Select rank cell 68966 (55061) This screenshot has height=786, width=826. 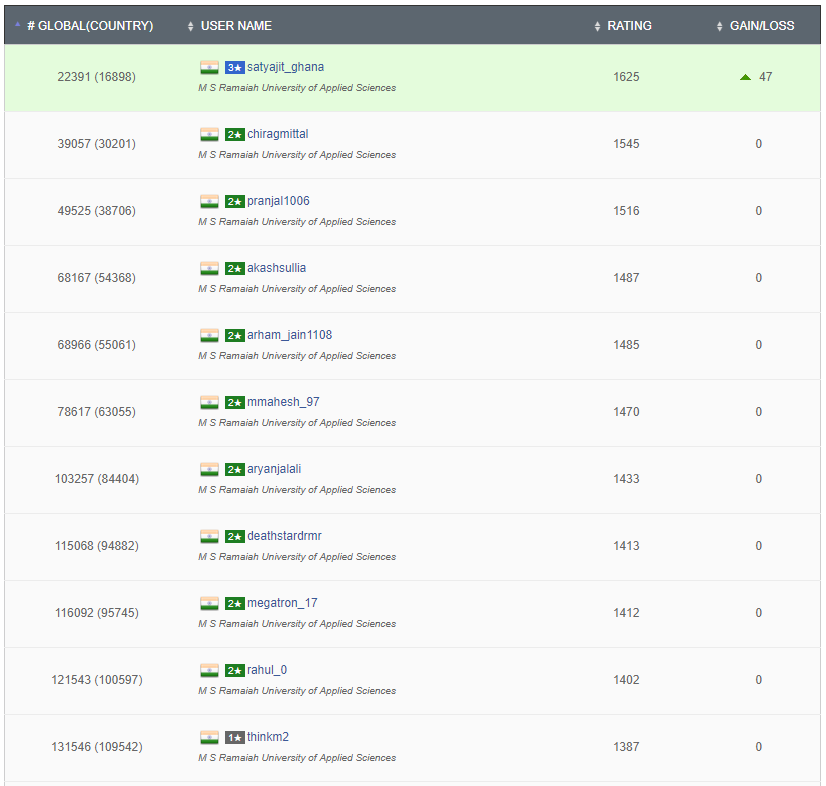[x=96, y=345]
